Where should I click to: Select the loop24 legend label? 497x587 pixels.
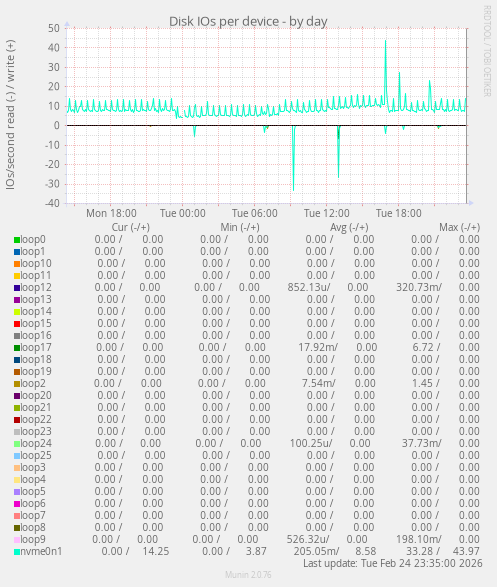[x=36, y=443]
